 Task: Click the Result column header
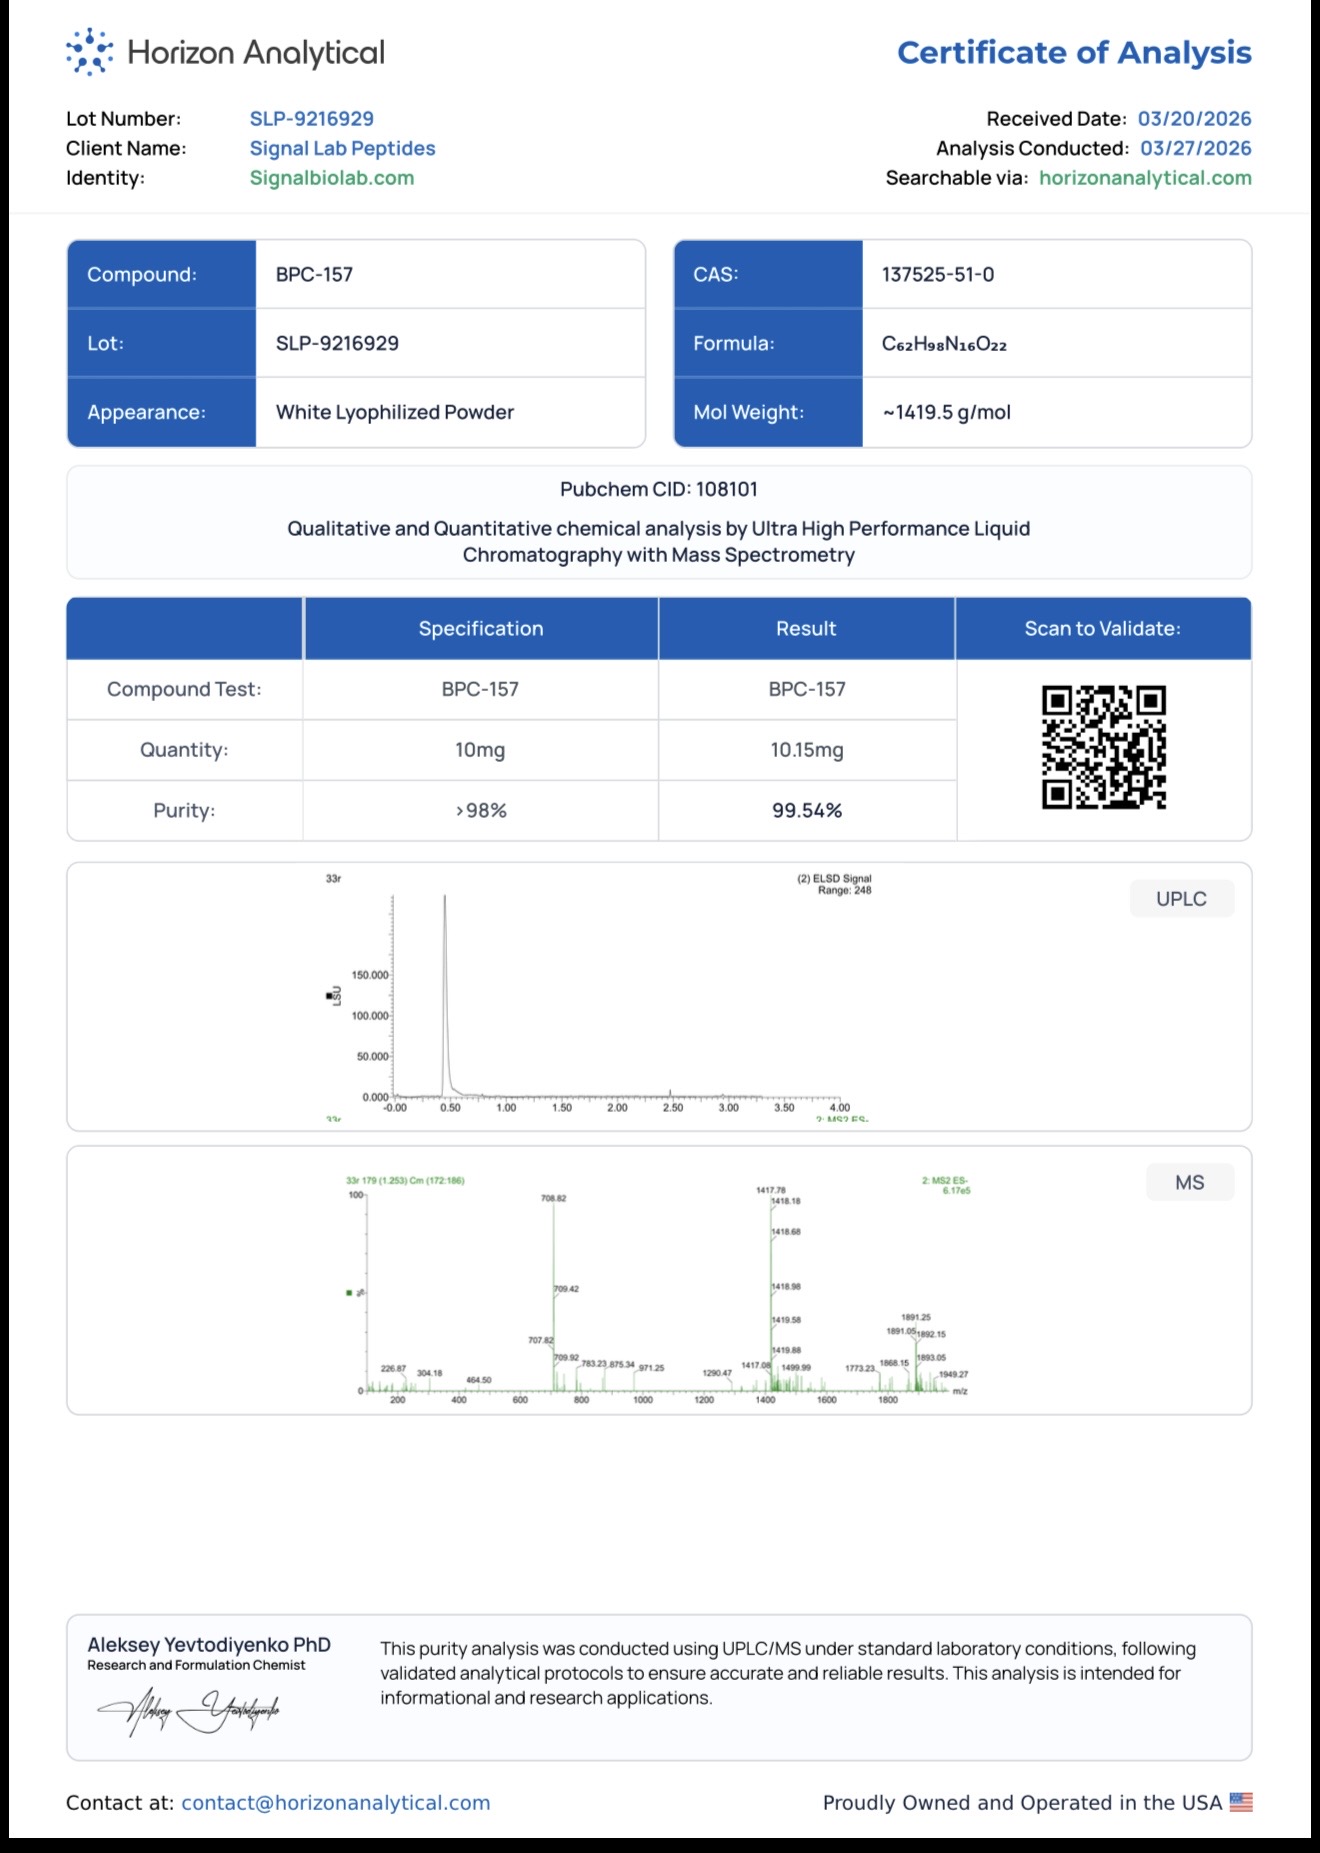(x=806, y=628)
